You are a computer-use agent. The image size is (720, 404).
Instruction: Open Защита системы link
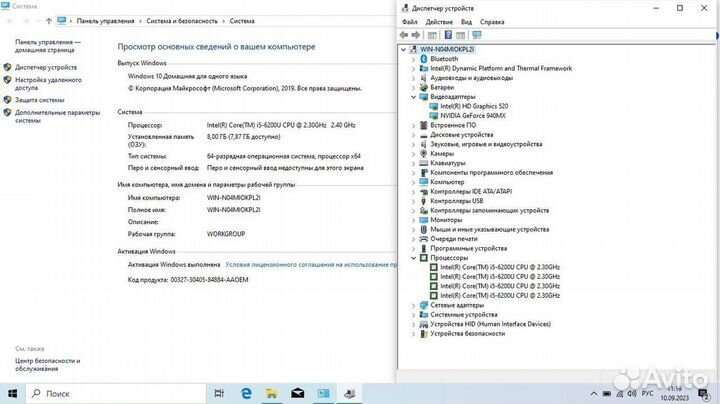coord(39,100)
